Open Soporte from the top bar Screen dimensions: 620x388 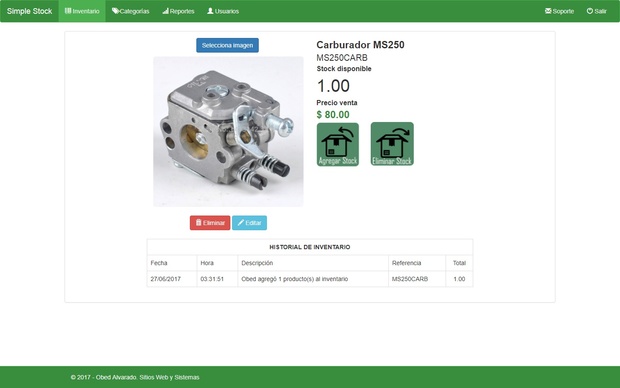pyautogui.click(x=559, y=11)
